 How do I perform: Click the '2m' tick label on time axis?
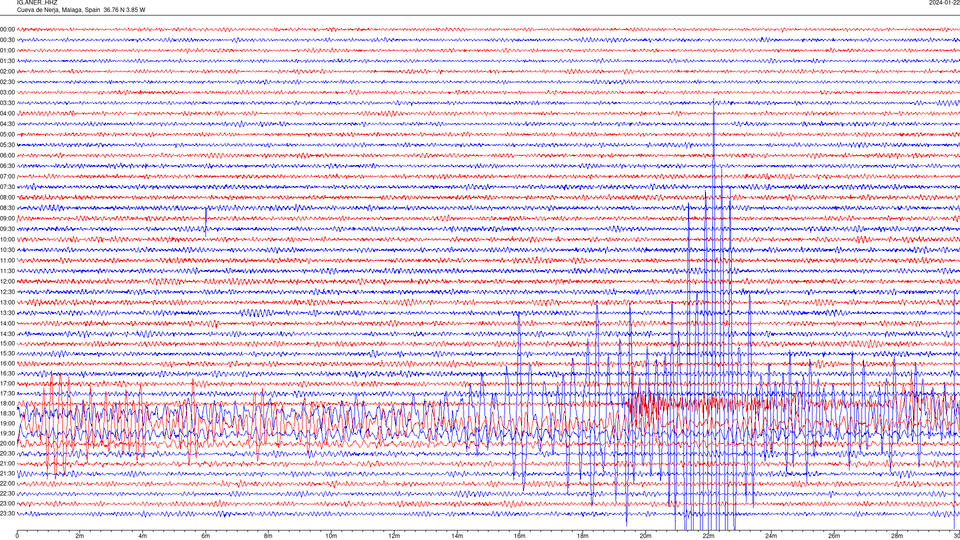(x=80, y=536)
